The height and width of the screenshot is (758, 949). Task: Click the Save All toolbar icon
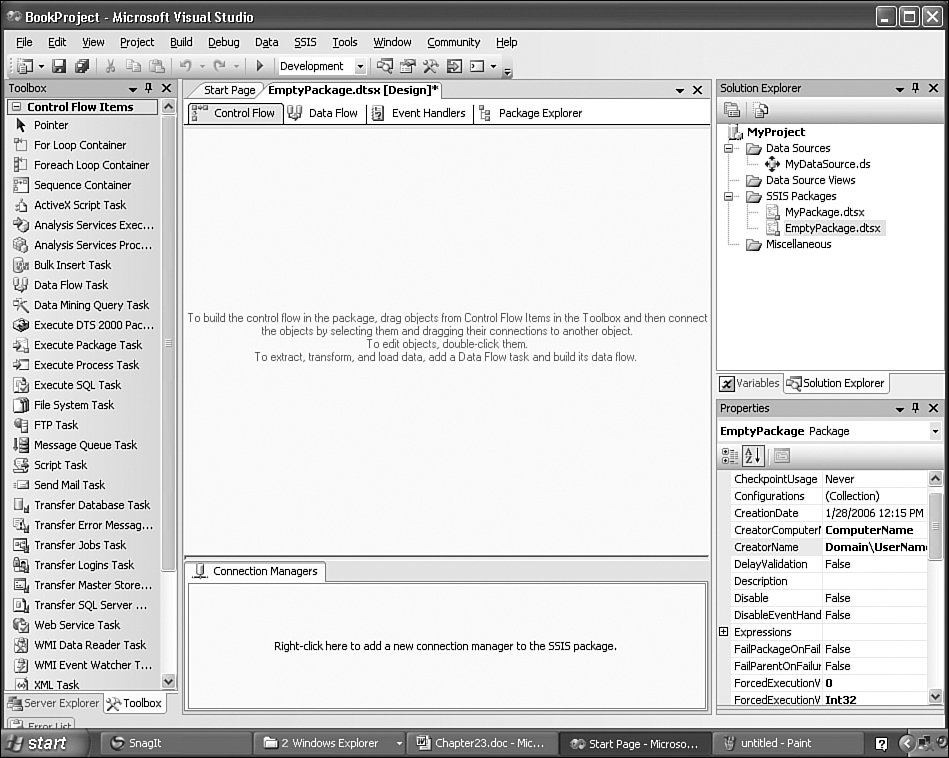tap(82, 66)
